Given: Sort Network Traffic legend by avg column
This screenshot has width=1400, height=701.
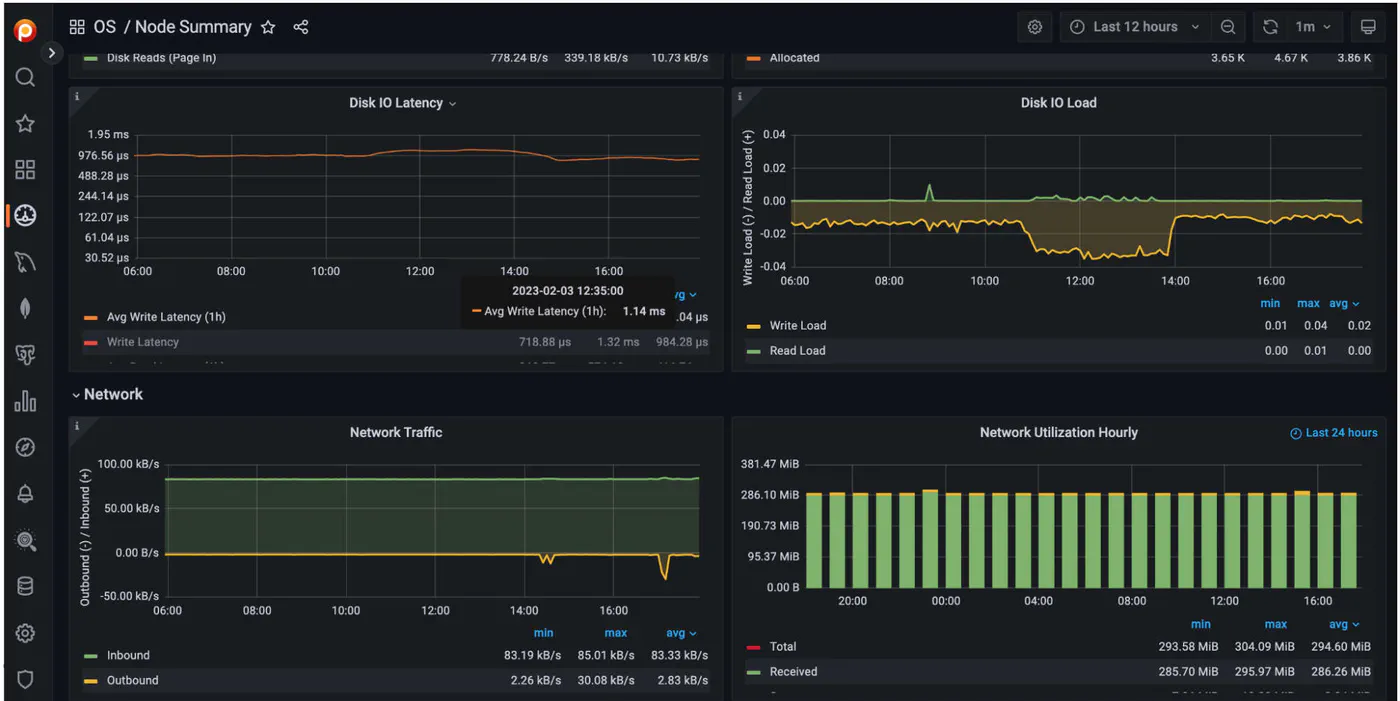Looking at the screenshot, I should [681, 633].
